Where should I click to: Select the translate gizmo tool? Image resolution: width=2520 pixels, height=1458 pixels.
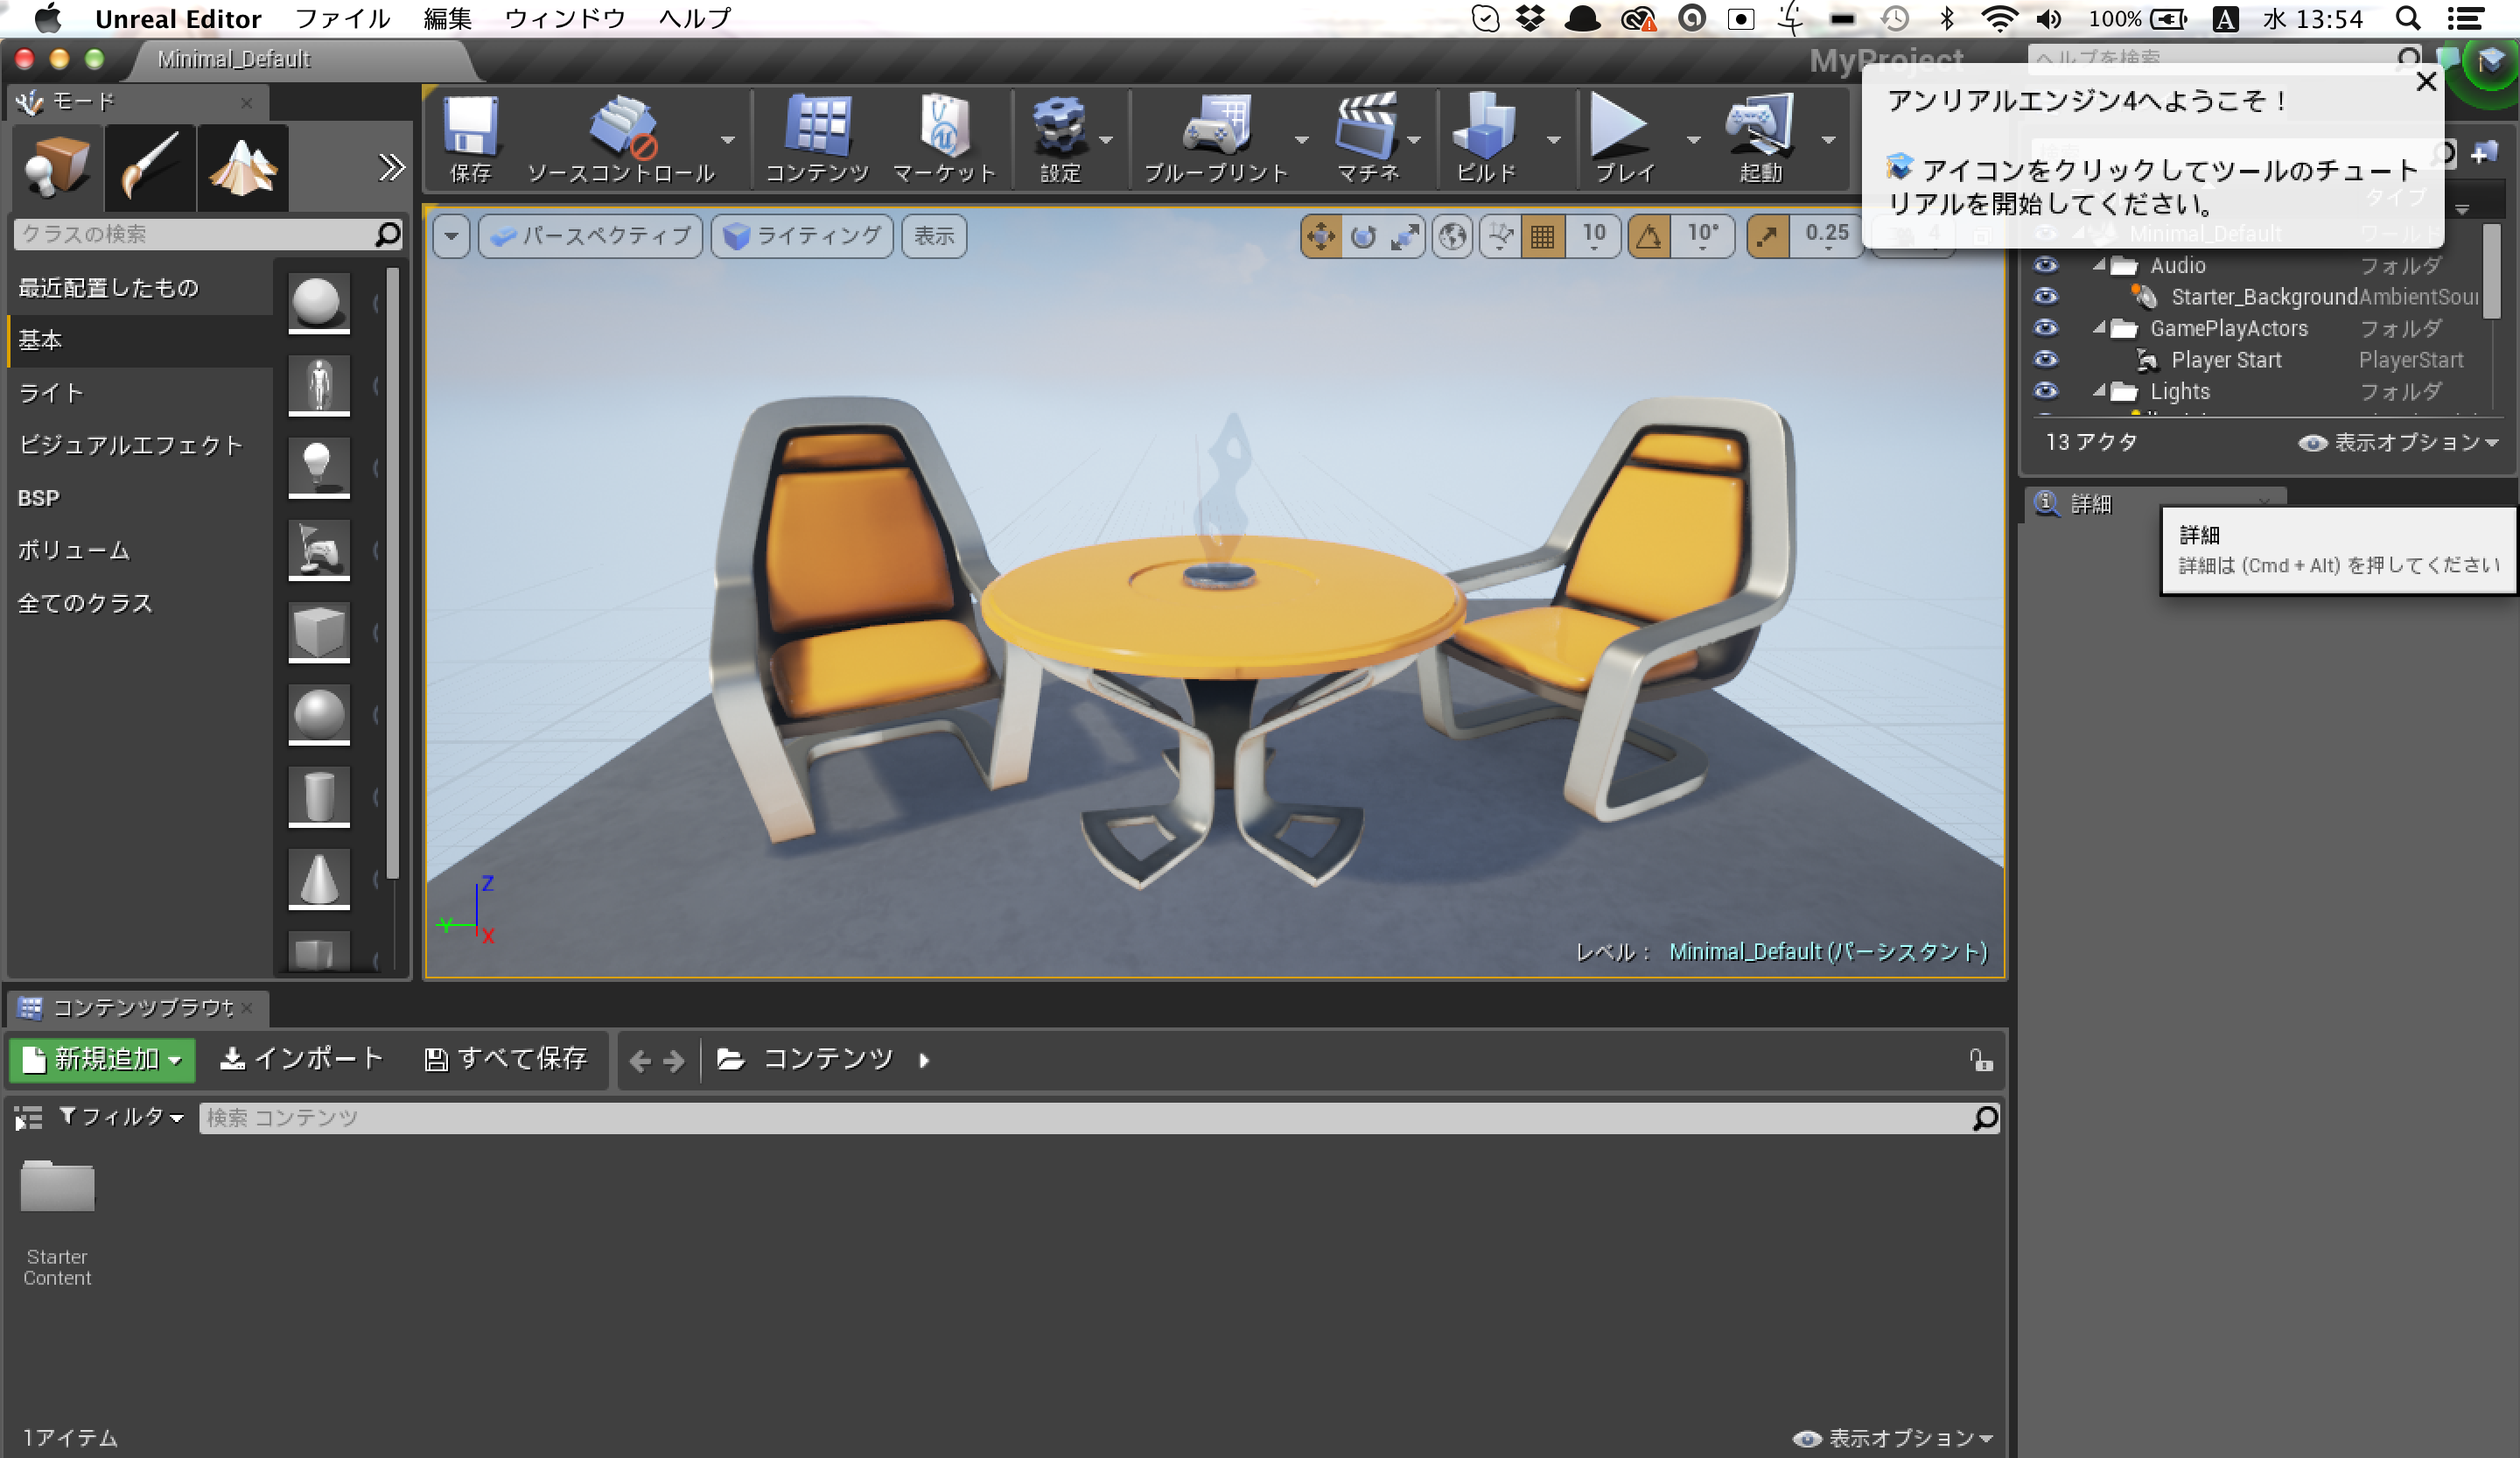(x=1320, y=236)
